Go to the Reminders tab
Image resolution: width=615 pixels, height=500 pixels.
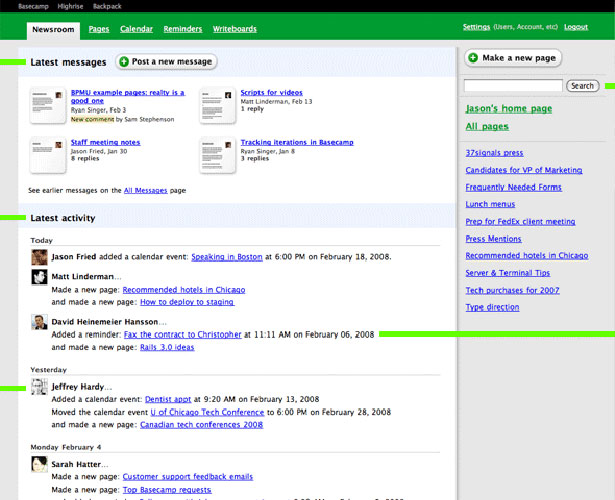coord(183,29)
